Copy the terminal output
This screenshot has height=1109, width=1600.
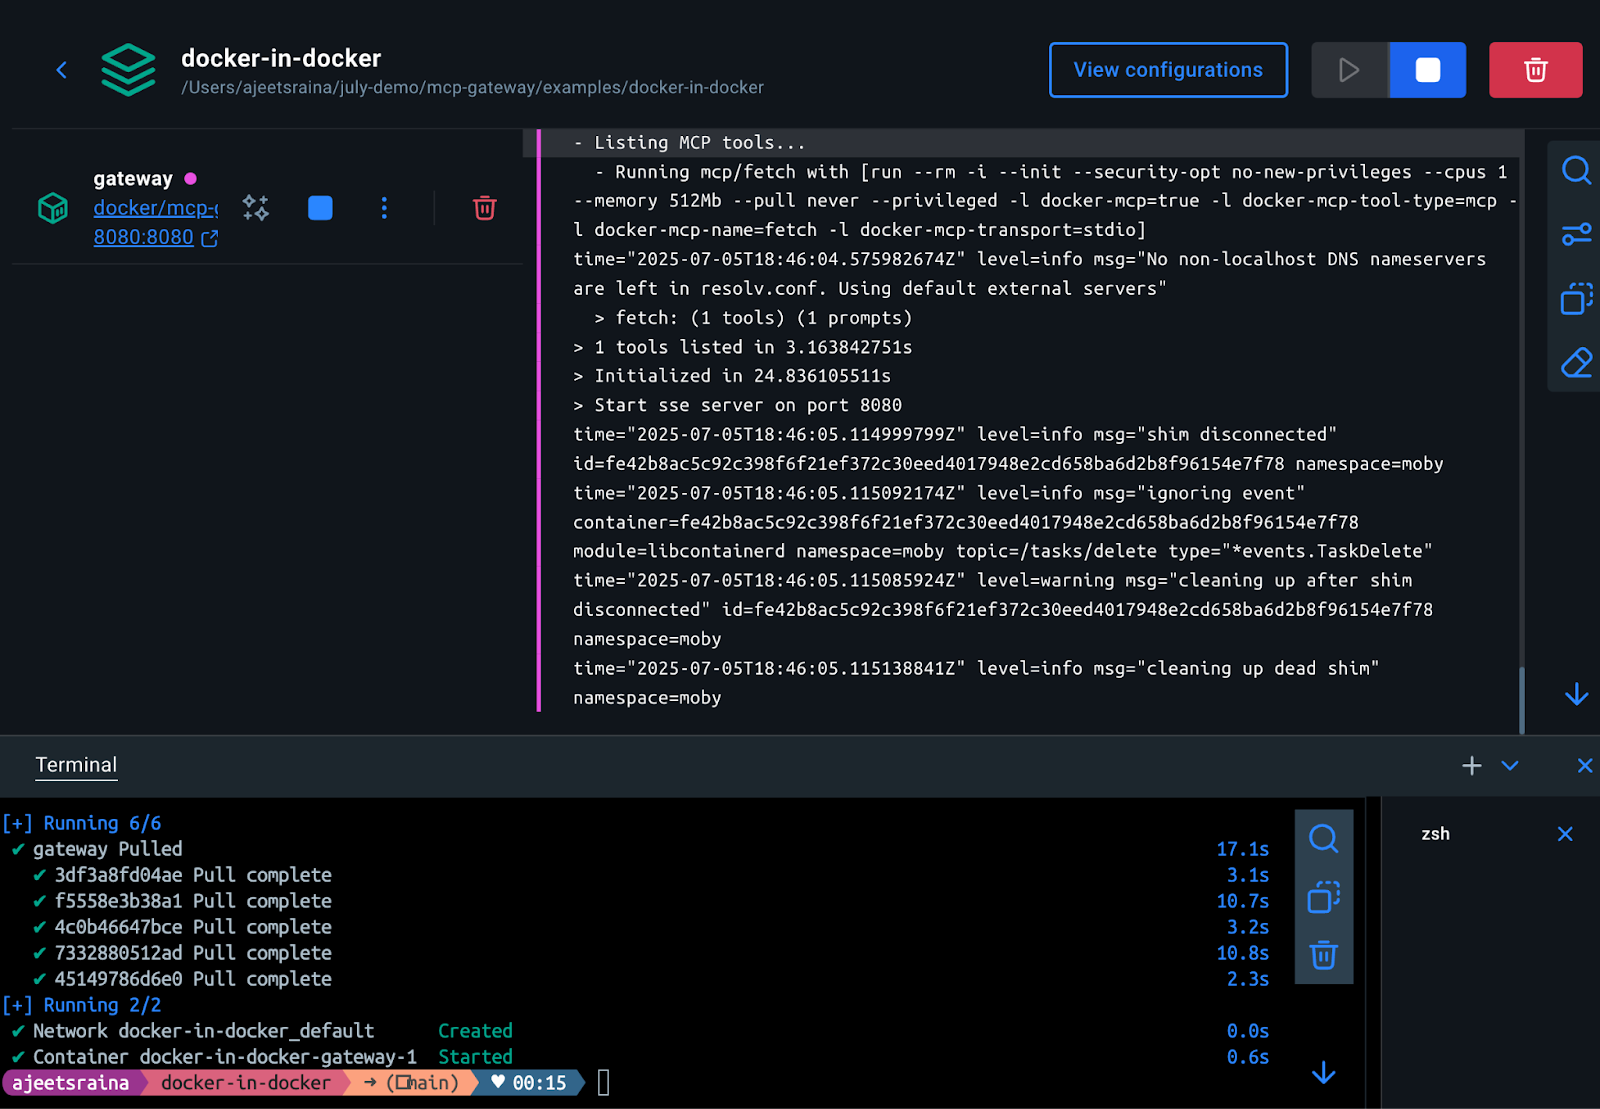tap(1323, 897)
